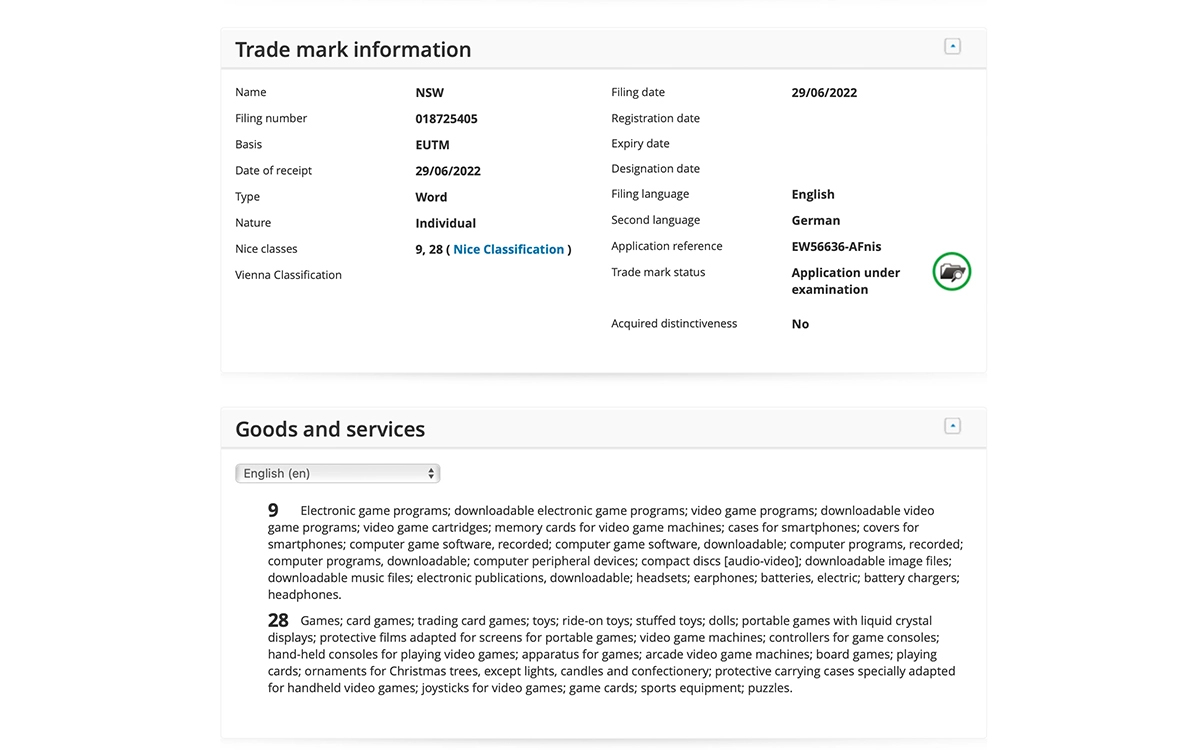Click the class 9 number heading

273,510
